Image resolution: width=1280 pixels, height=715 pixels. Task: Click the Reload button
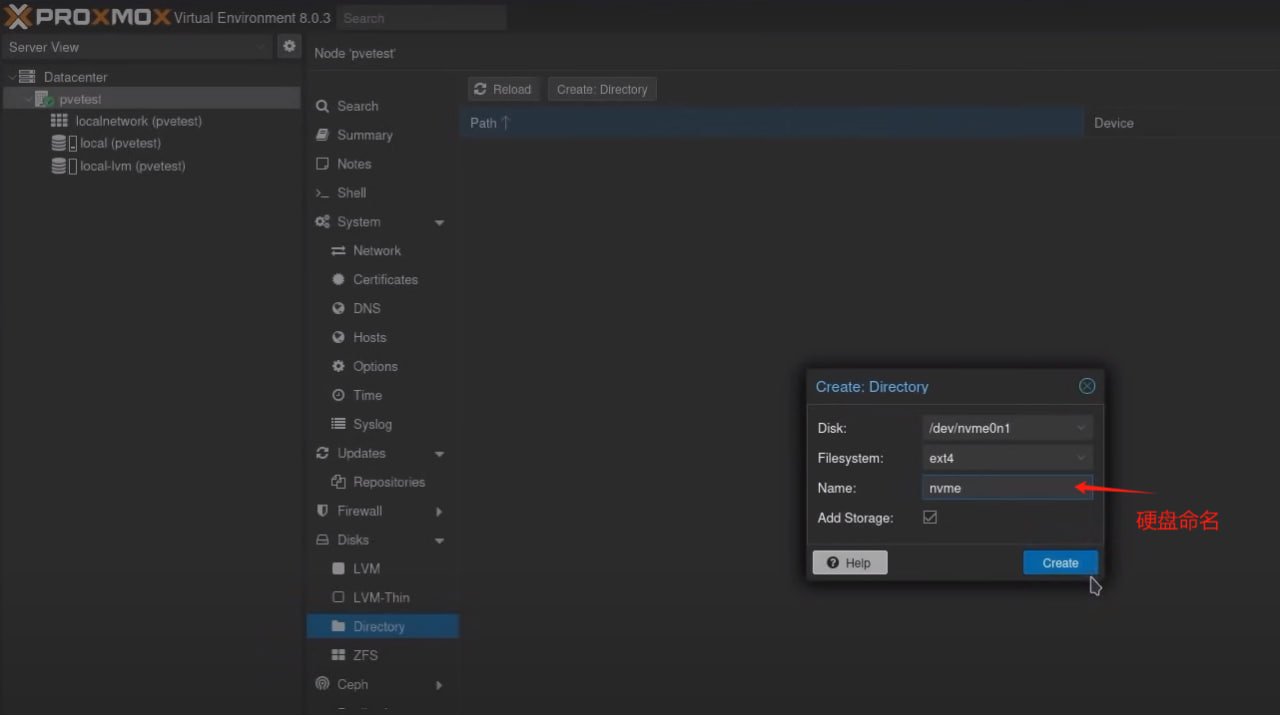pos(504,89)
